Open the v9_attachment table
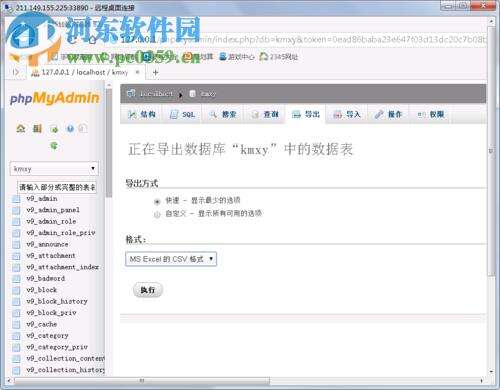This screenshot has height=390, width=500. (x=51, y=256)
